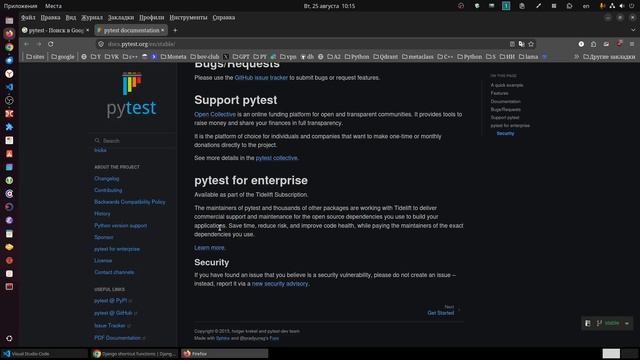The image size is (640, 360).
Task: Open Visual Studio Code from taskbar
Action: (44, 354)
